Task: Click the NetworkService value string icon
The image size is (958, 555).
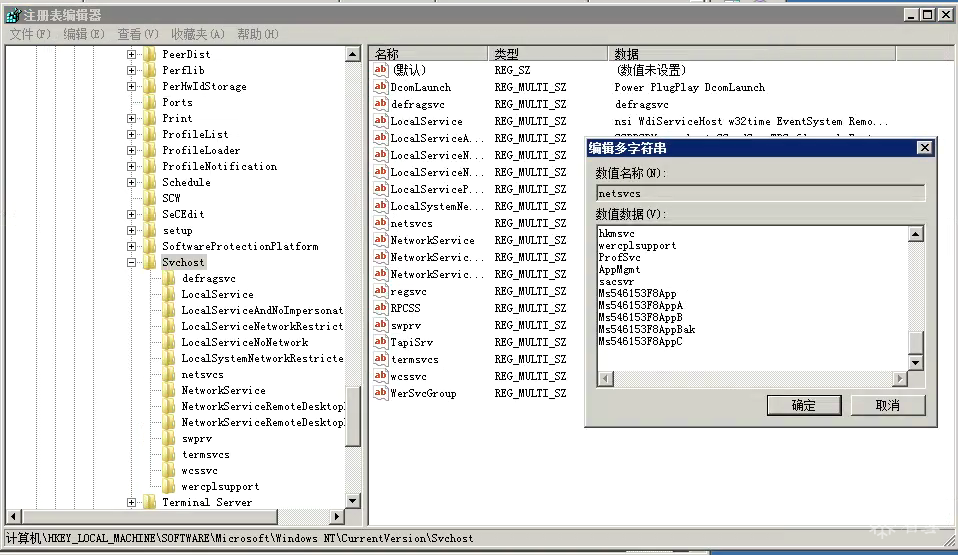Action: [381, 240]
